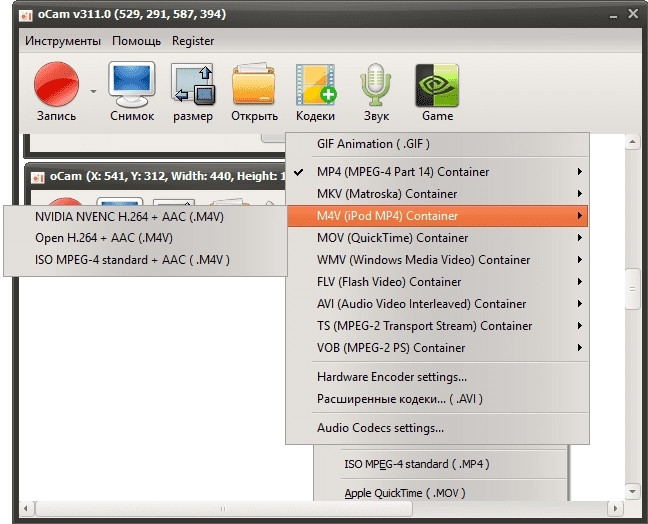Close the oCam window
This screenshot has width=648, height=524.
633,14
